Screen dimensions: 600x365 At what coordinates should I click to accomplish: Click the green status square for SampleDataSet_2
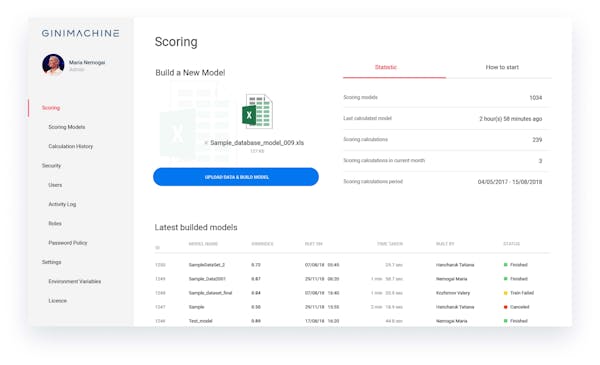(x=505, y=265)
